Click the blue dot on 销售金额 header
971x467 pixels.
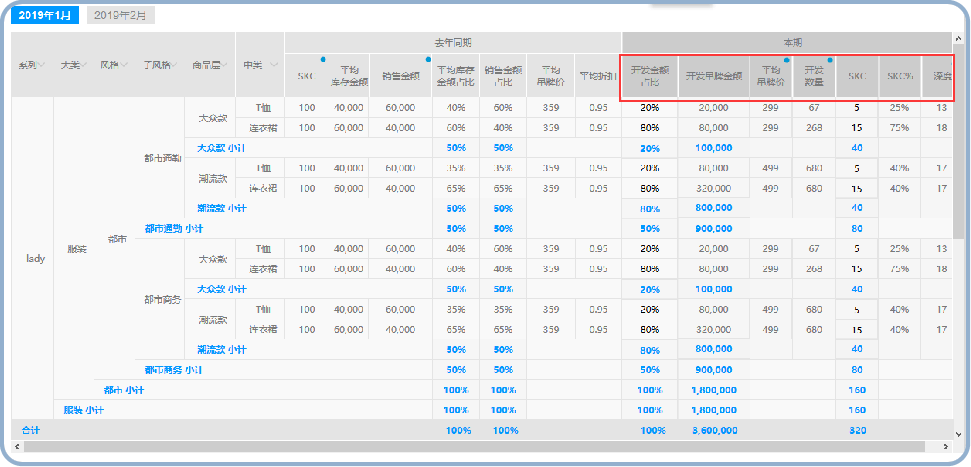[428, 59]
